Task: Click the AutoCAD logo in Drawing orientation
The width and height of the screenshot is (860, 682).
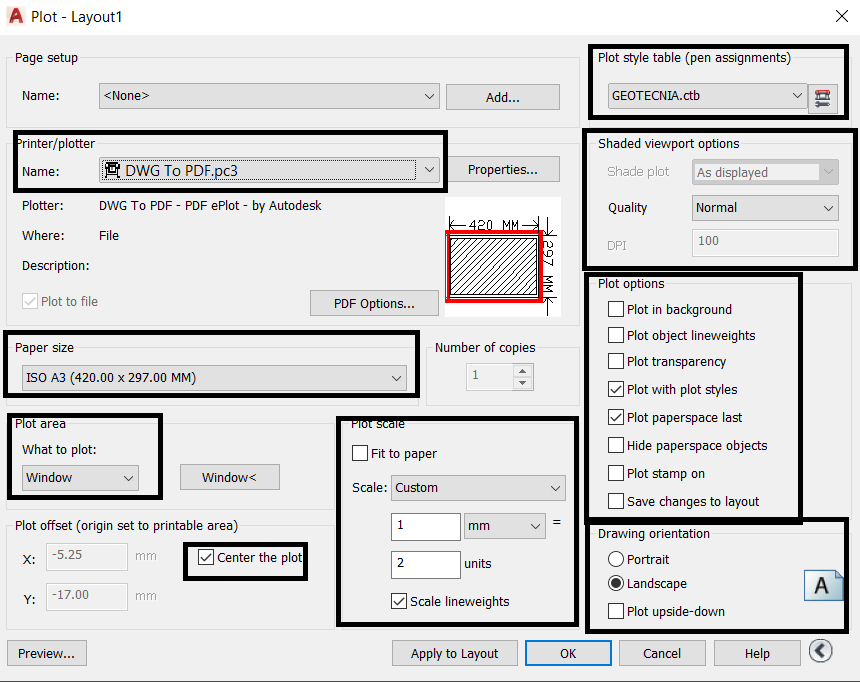Action: [824, 585]
